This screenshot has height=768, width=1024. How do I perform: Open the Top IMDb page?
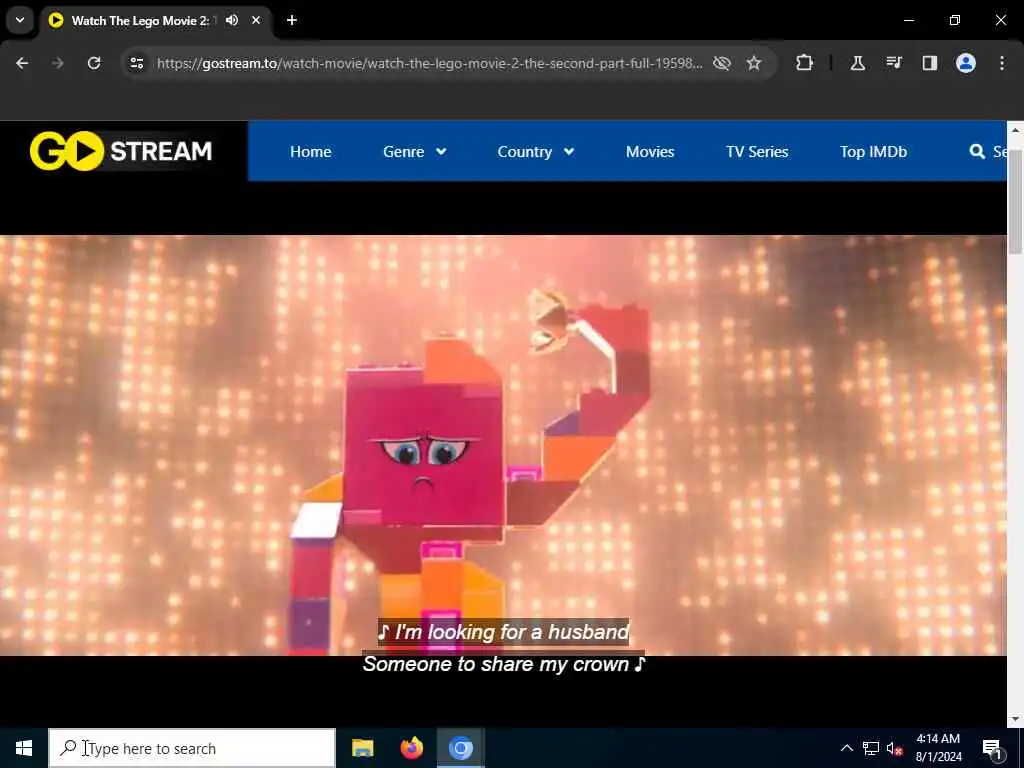873,152
